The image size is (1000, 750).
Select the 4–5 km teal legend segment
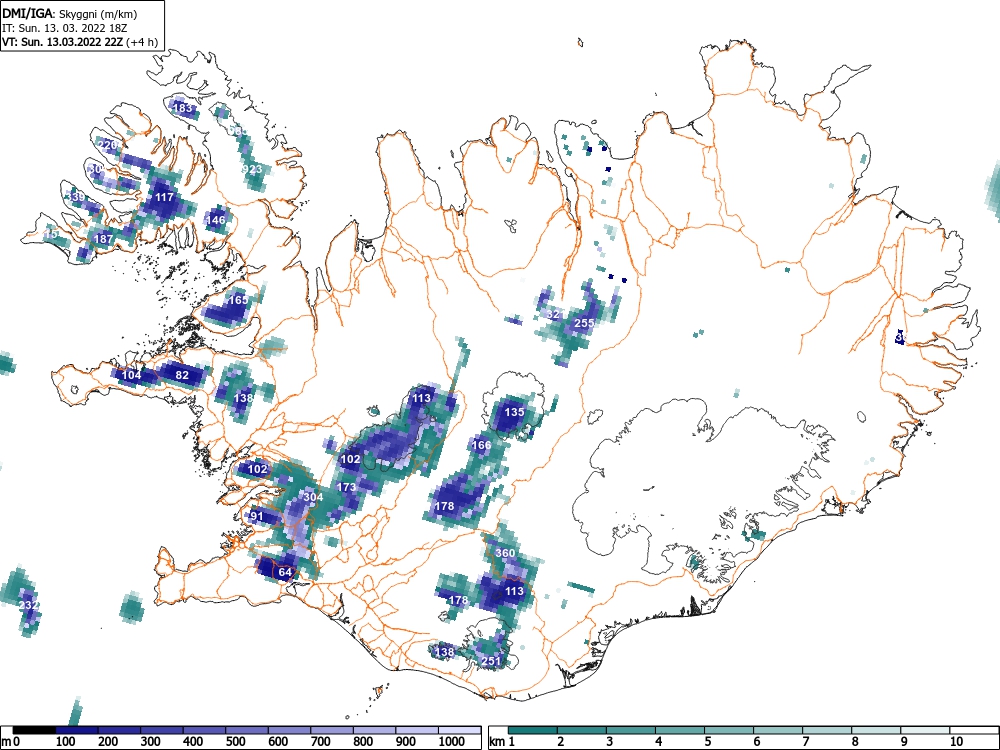680,730
